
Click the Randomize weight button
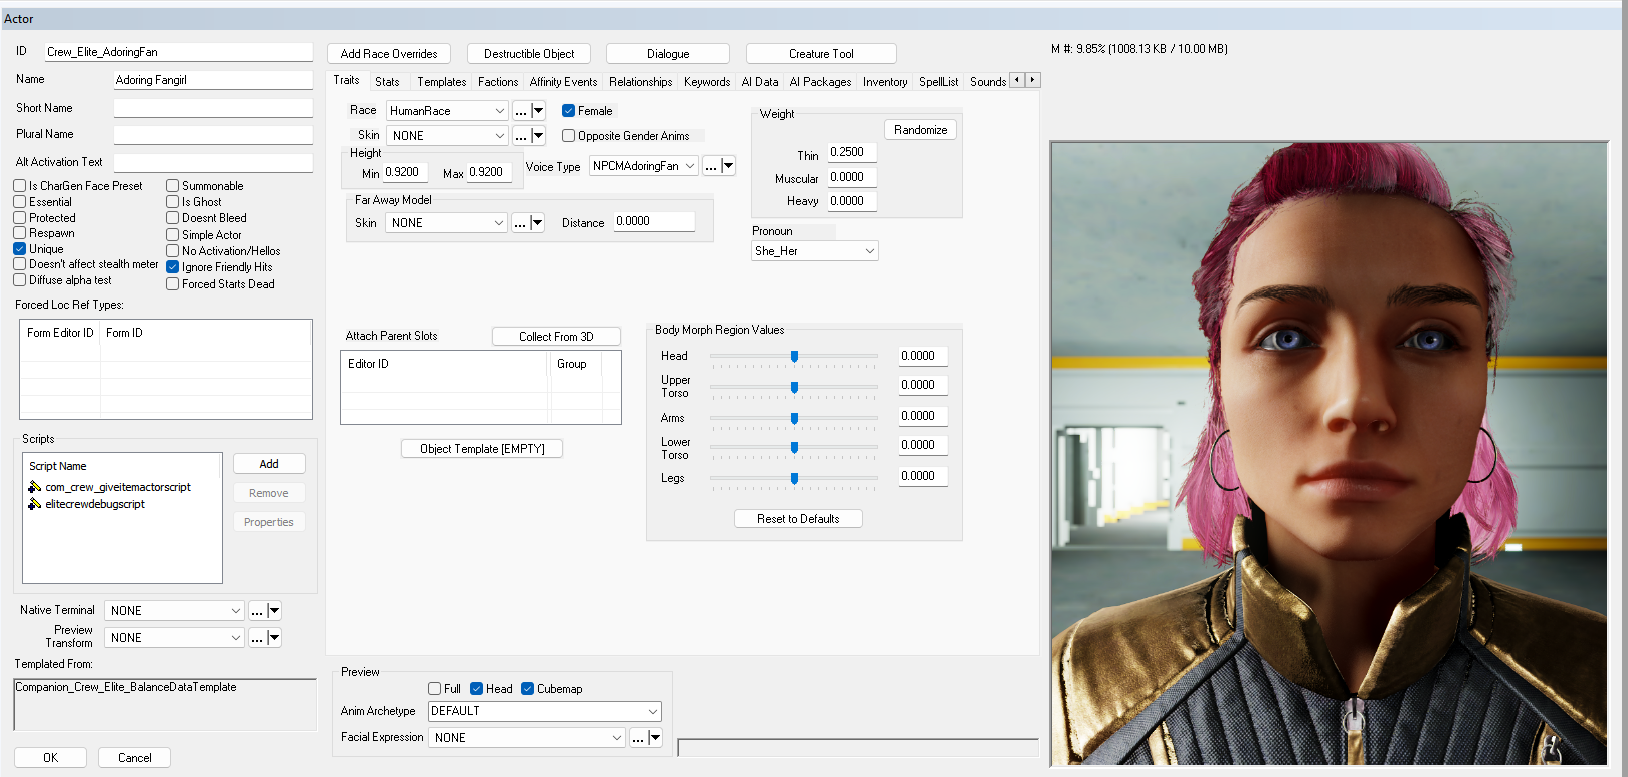[920, 130]
